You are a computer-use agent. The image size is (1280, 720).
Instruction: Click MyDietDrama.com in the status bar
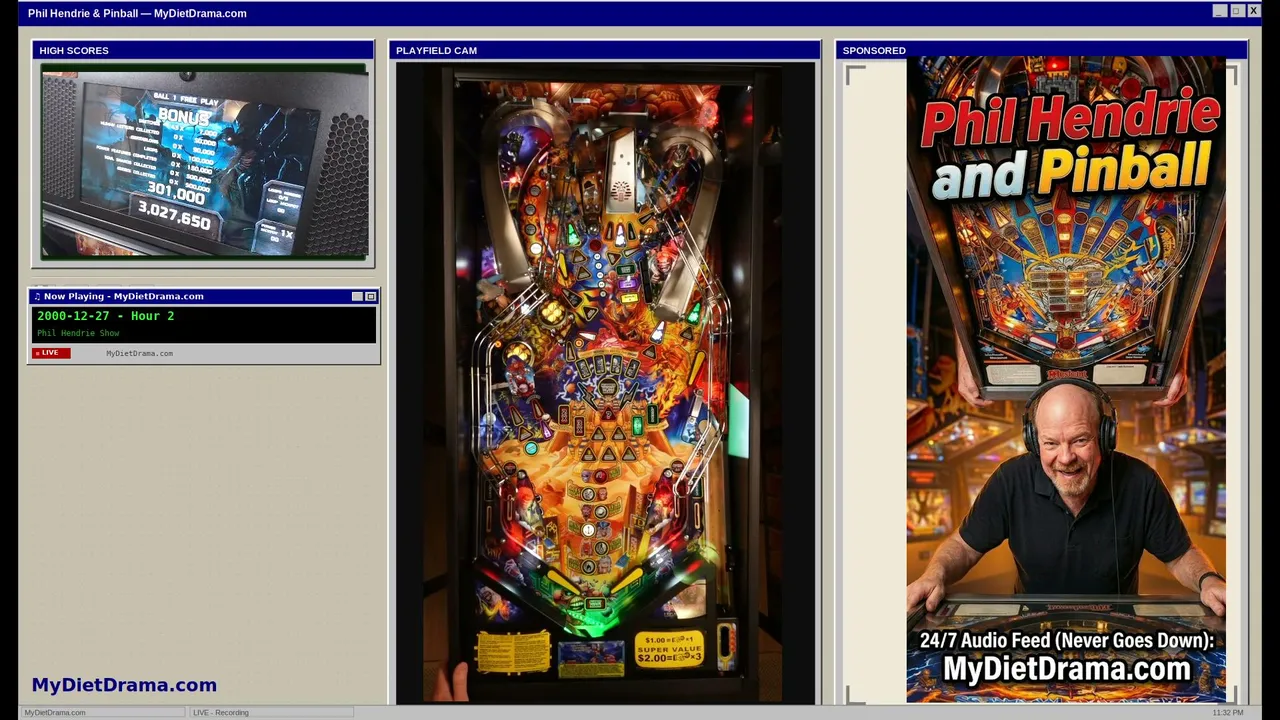(x=55, y=712)
